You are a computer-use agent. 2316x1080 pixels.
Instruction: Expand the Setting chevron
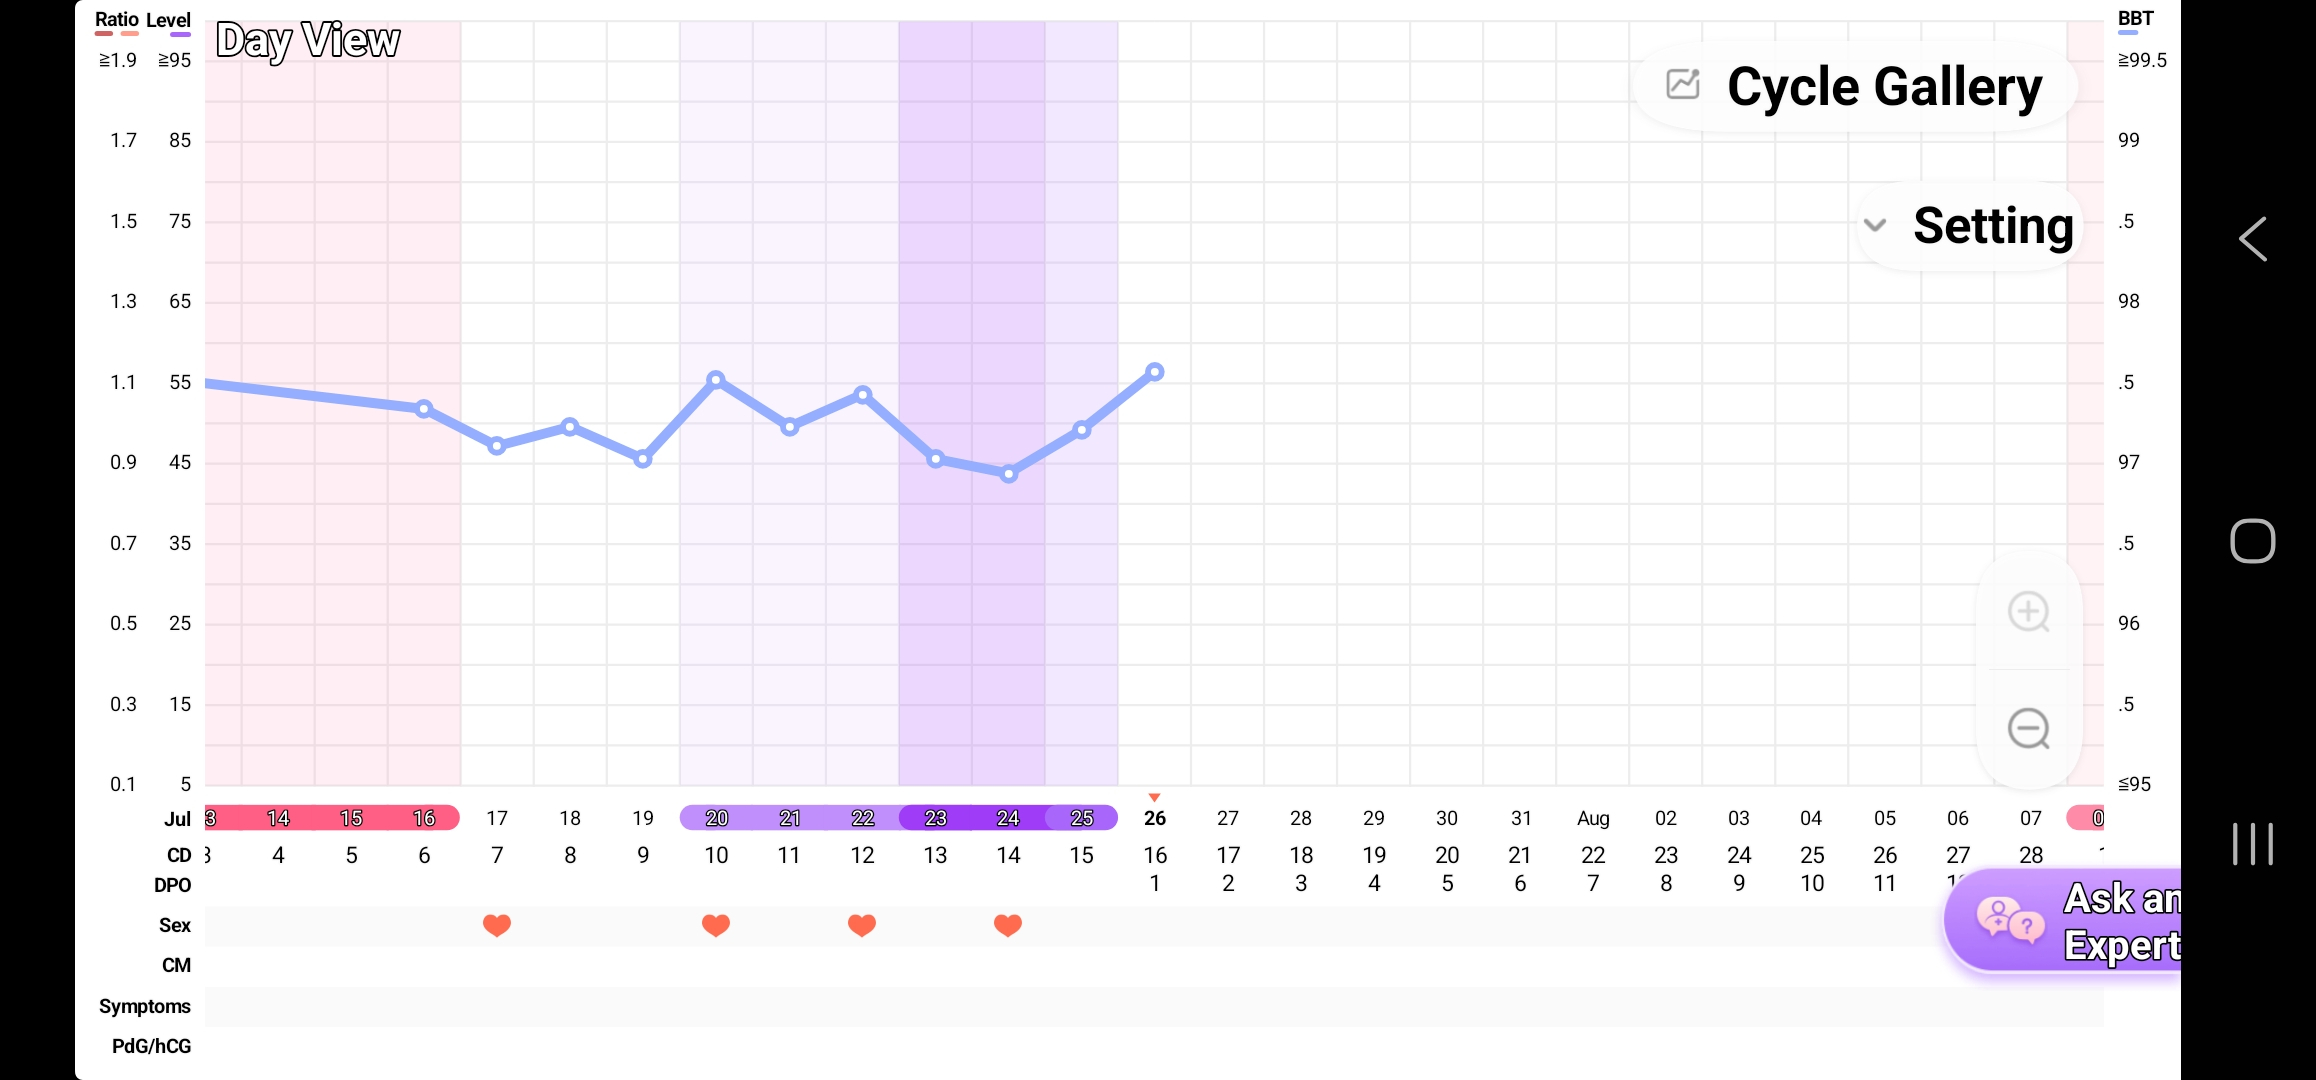click(x=1875, y=225)
